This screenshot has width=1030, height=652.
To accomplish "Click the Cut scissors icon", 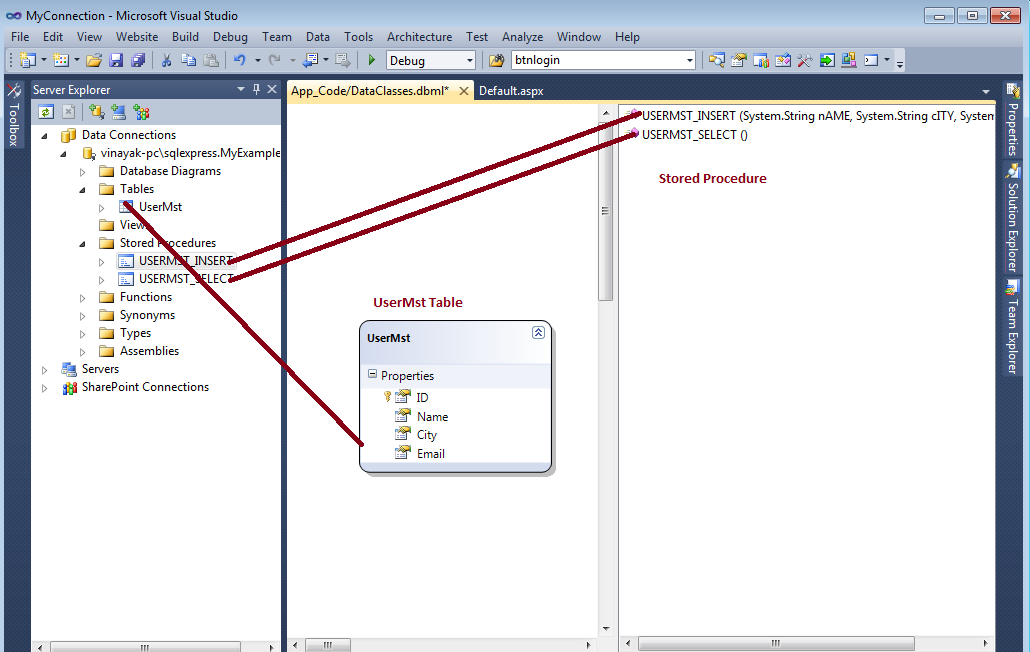I will tap(167, 61).
